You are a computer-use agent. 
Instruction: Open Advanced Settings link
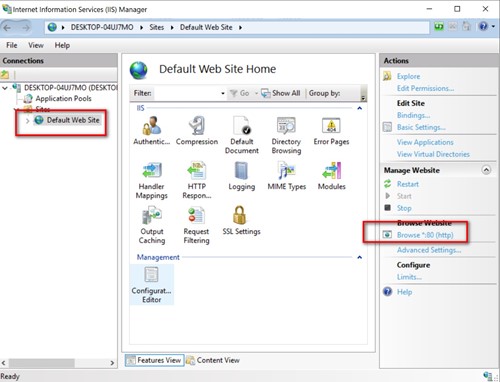429,250
